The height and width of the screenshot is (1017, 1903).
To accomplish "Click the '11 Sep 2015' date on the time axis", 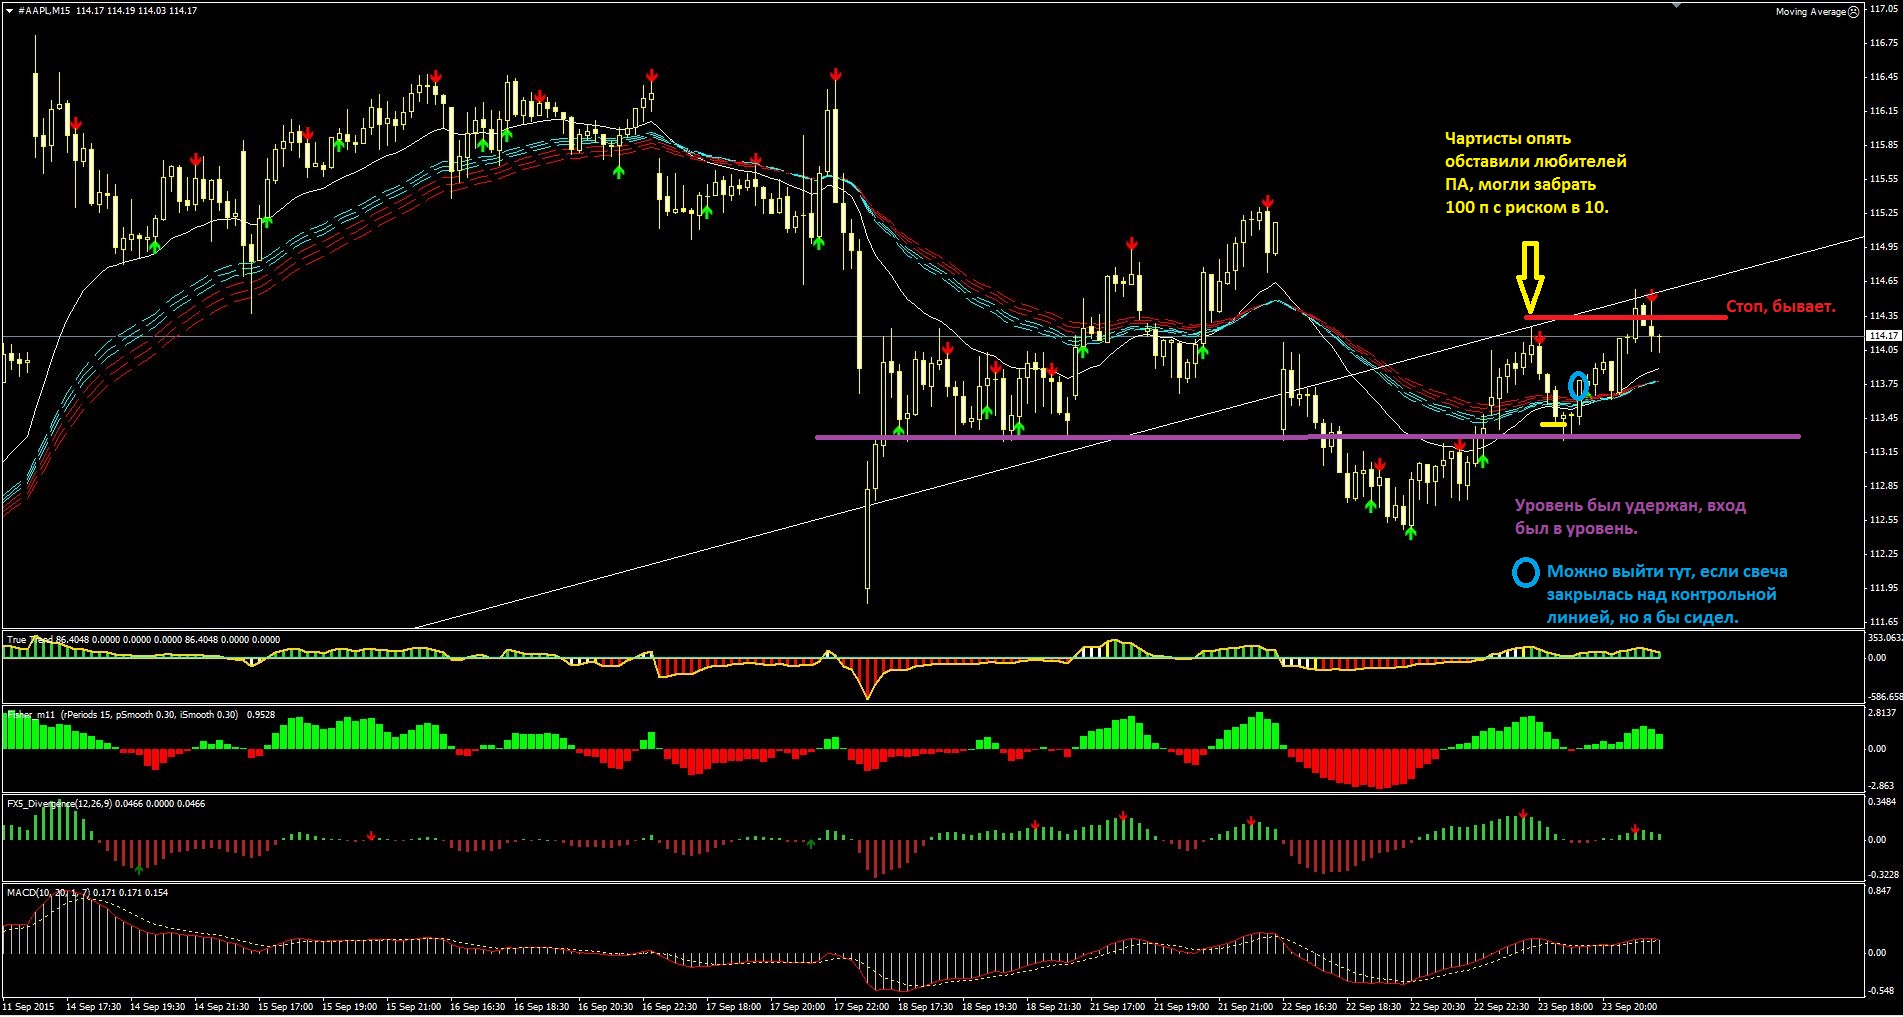I will tap(29, 1007).
